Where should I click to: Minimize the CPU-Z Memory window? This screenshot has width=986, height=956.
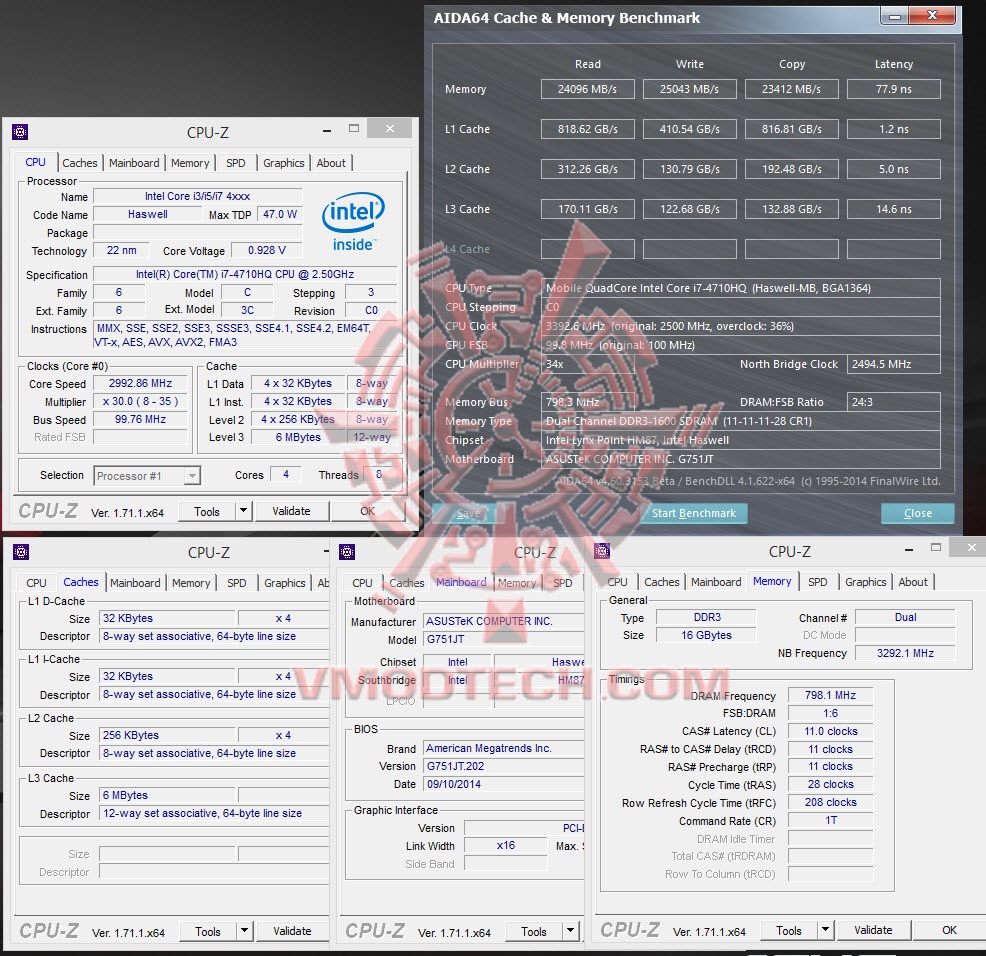point(909,550)
